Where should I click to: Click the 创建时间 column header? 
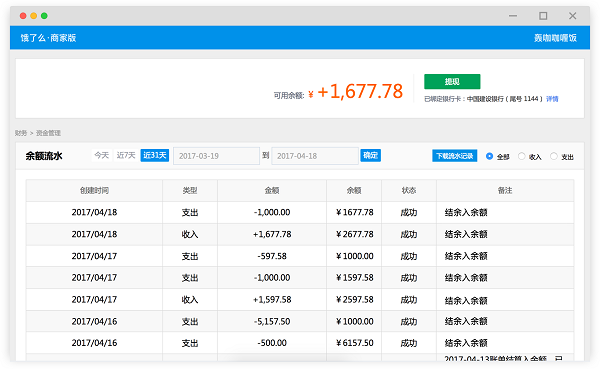point(94,190)
